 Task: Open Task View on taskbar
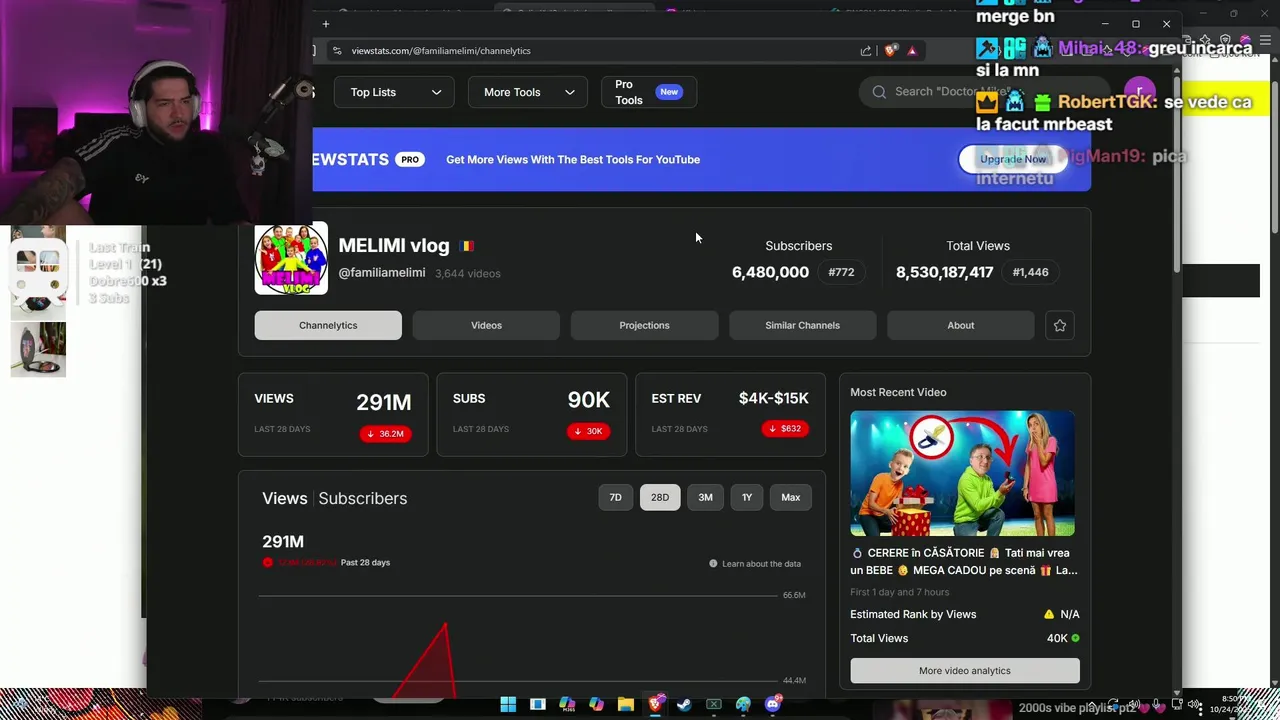point(537,705)
